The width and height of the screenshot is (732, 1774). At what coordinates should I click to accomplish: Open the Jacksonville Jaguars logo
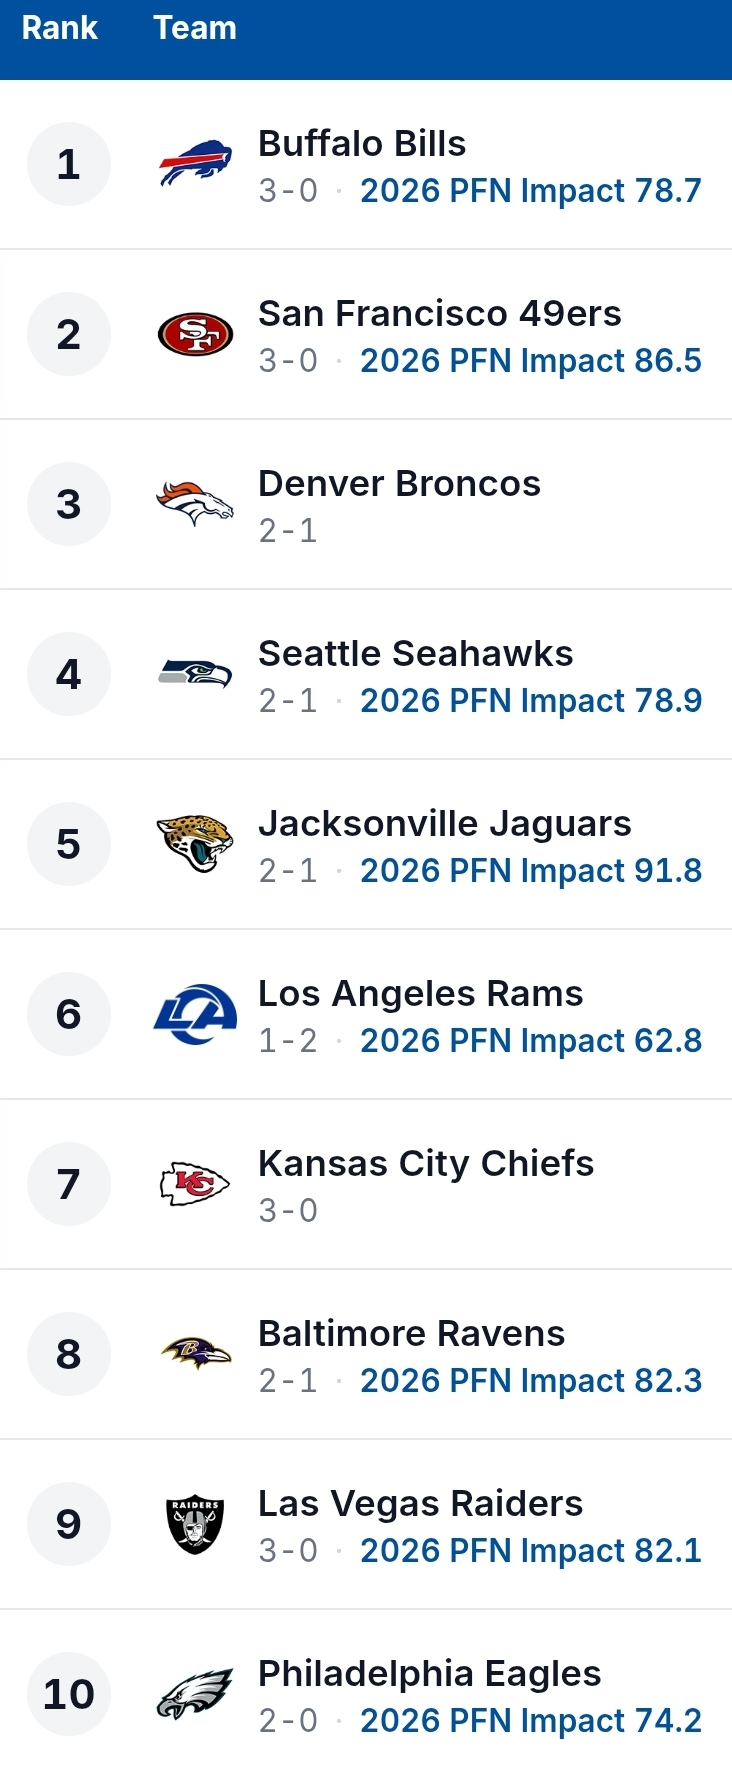tap(195, 844)
